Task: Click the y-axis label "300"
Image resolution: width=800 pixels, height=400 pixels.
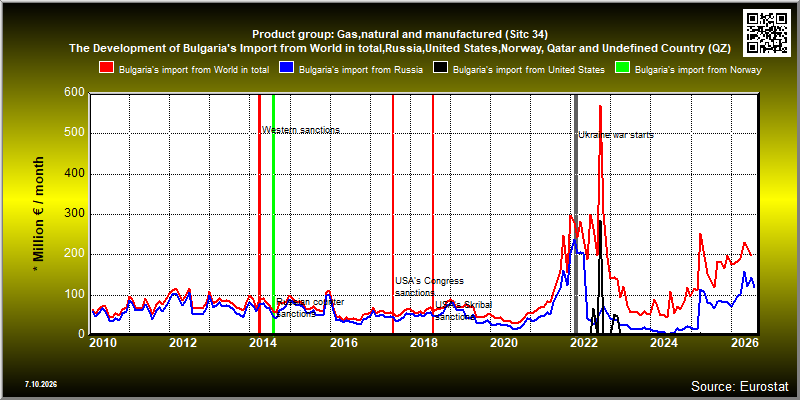Action: (x=76, y=215)
